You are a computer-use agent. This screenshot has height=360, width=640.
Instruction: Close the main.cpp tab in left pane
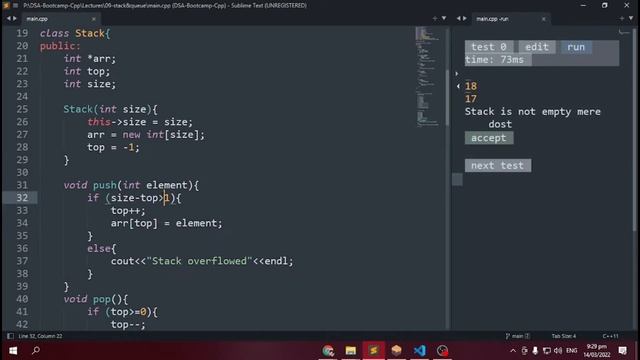(94, 19)
